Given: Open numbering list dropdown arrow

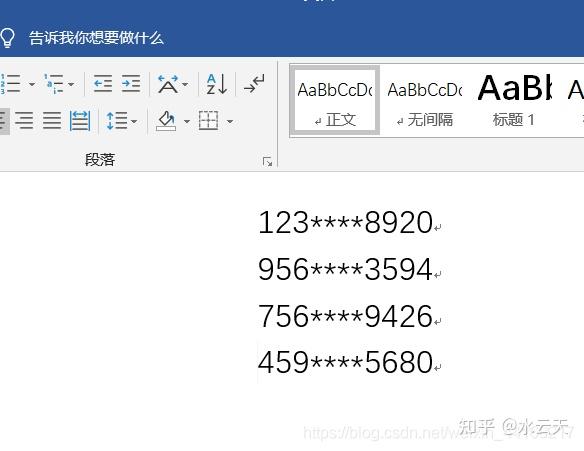Looking at the screenshot, I should pyautogui.click(x=32, y=85).
